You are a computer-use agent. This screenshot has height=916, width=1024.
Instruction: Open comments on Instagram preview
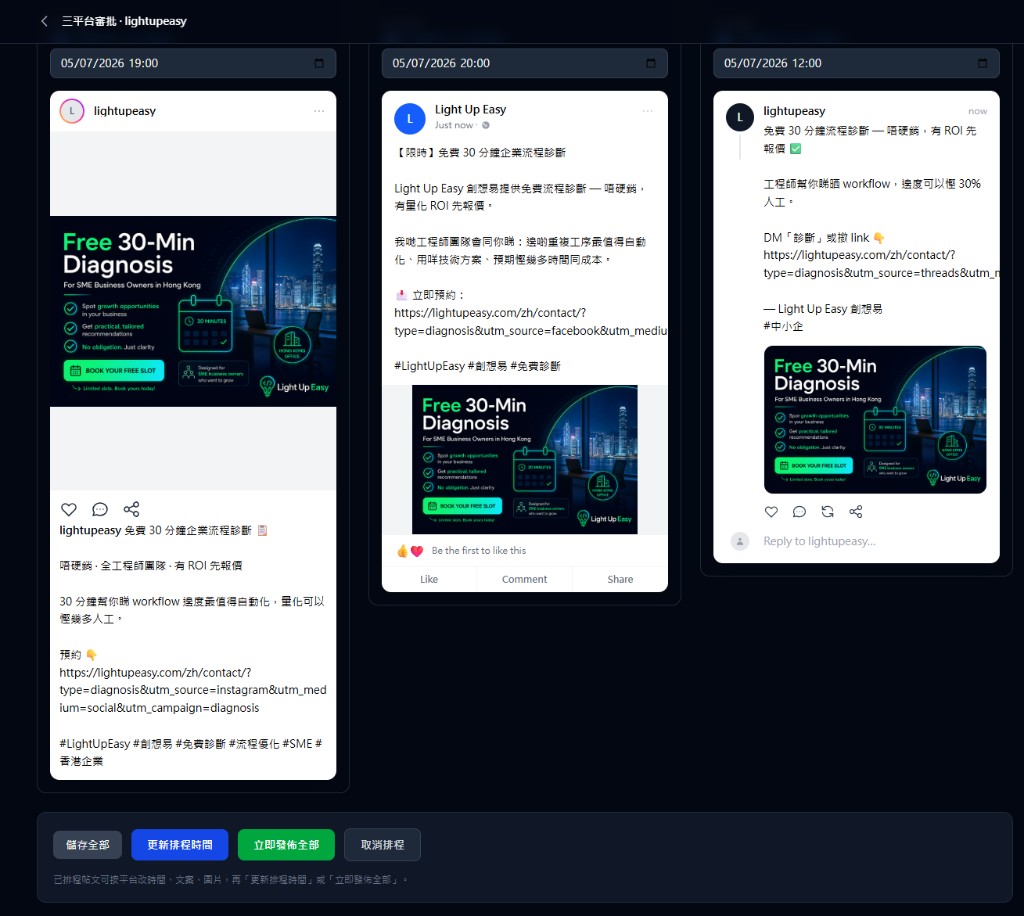click(x=100, y=509)
